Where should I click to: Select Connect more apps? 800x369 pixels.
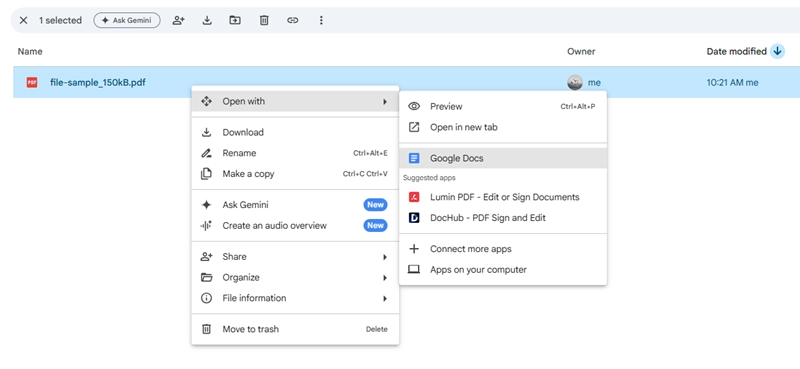503,249
